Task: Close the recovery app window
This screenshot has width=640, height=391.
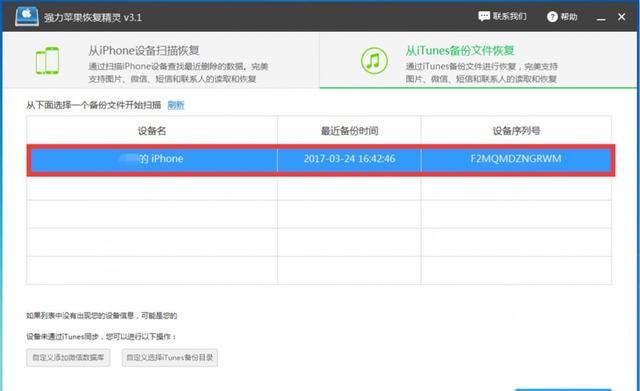Action: (x=621, y=17)
